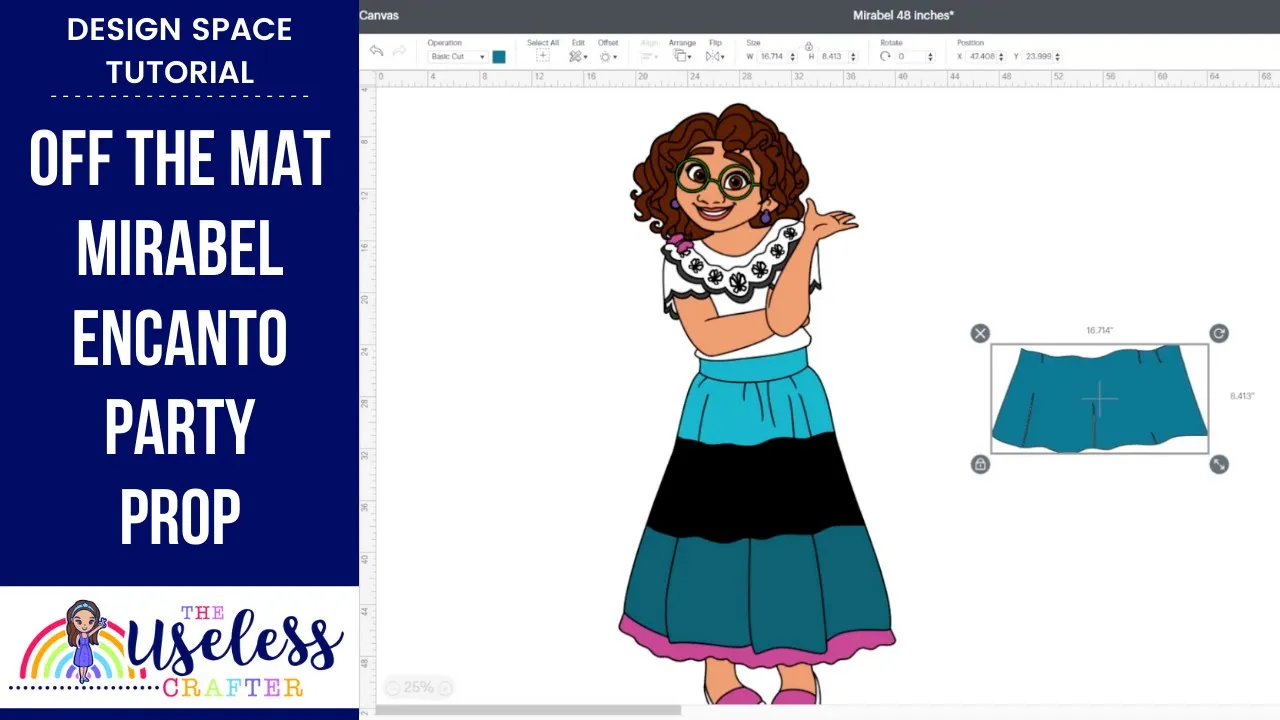Toggle the aspect ratio lock above size
1280x720 pixels.
[x=809, y=46]
